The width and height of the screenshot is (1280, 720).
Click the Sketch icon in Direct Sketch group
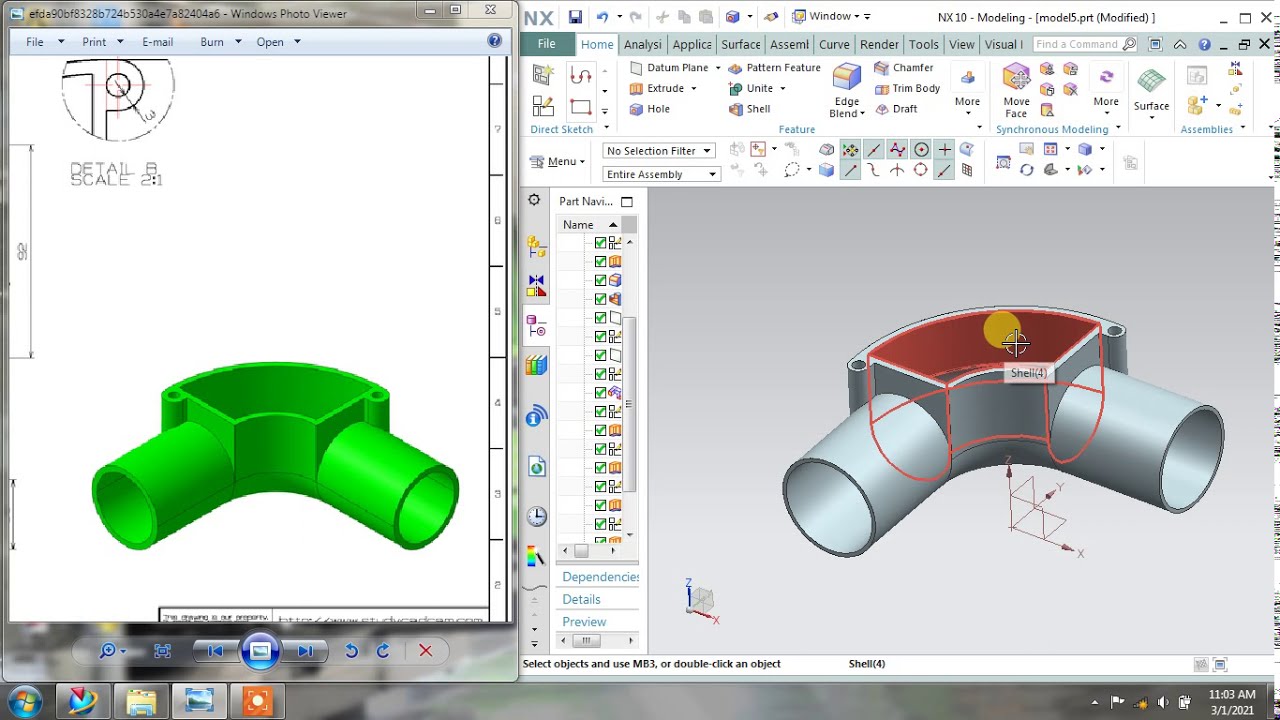click(543, 74)
